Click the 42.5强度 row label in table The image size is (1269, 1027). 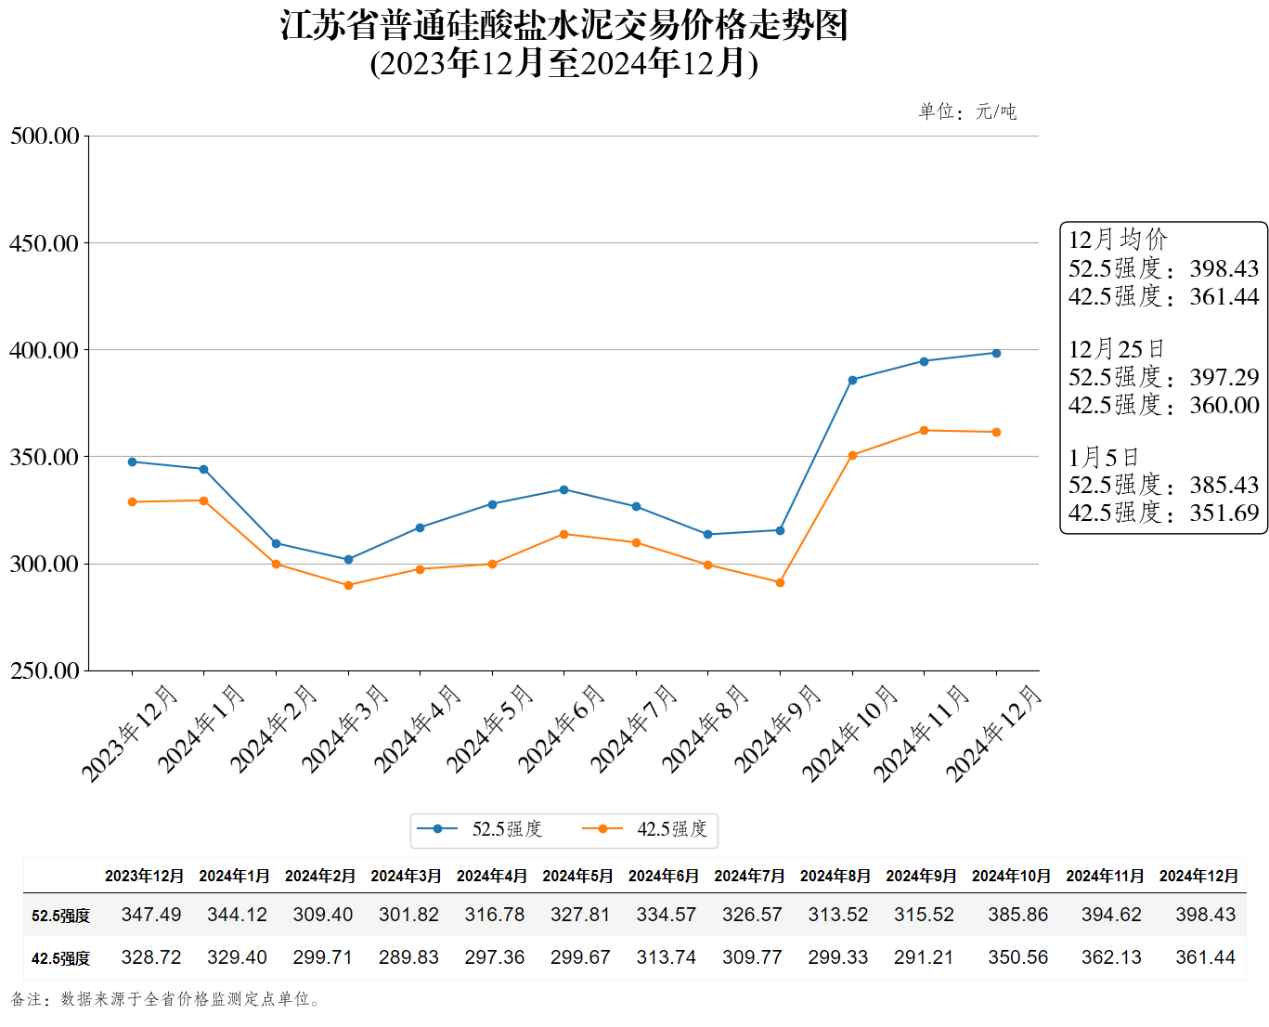click(61, 959)
